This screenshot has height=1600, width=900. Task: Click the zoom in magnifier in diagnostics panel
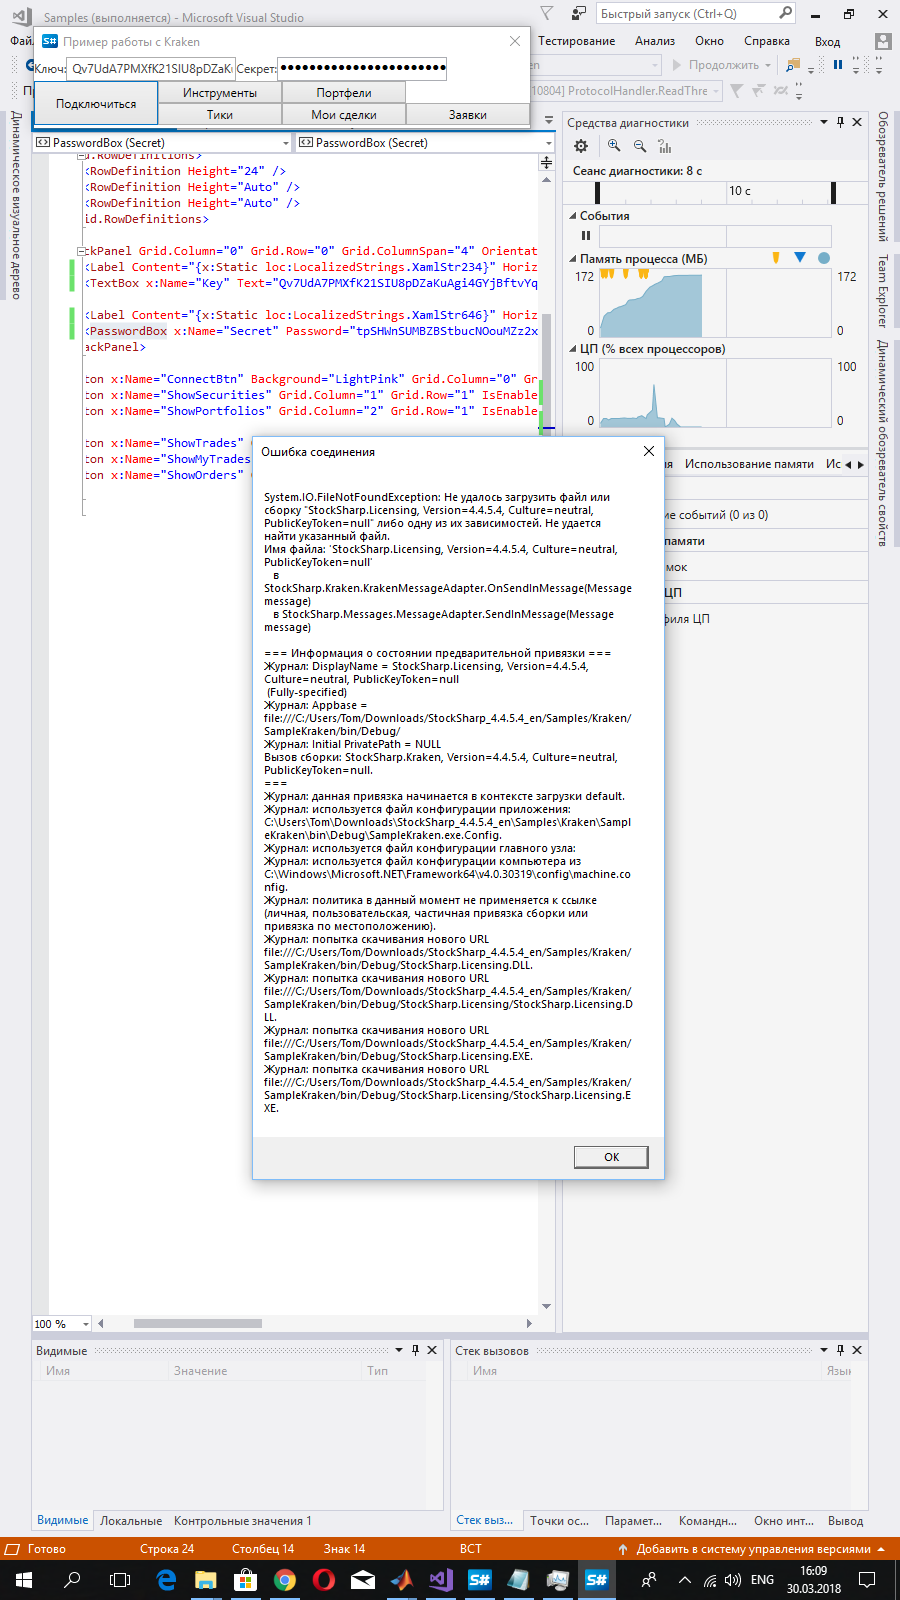tap(614, 146)
